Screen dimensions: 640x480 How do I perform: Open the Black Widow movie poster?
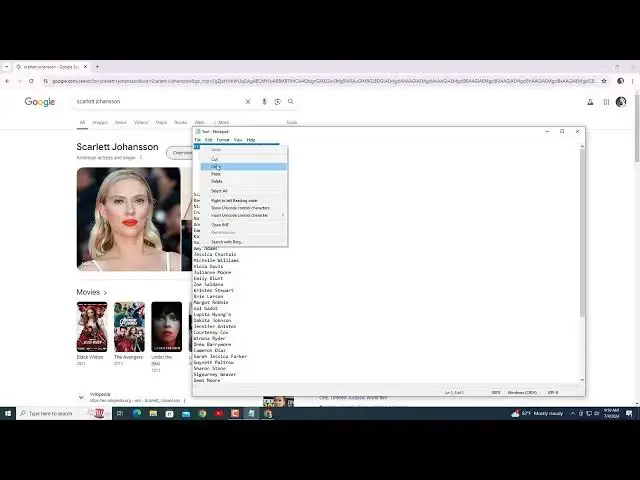(x=92, y=327)
